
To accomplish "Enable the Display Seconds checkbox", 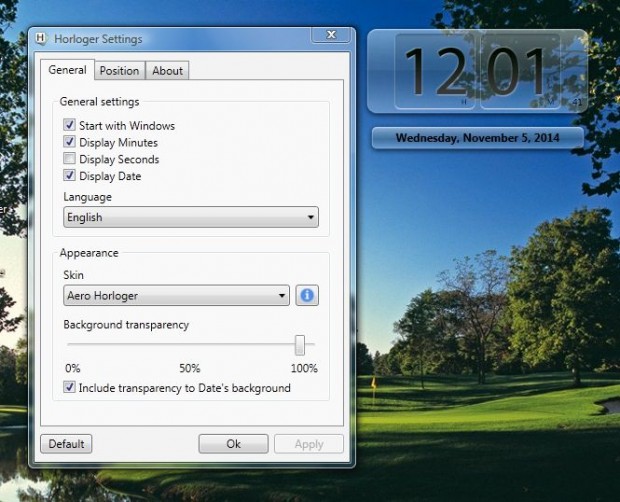I will coord(70,159).
